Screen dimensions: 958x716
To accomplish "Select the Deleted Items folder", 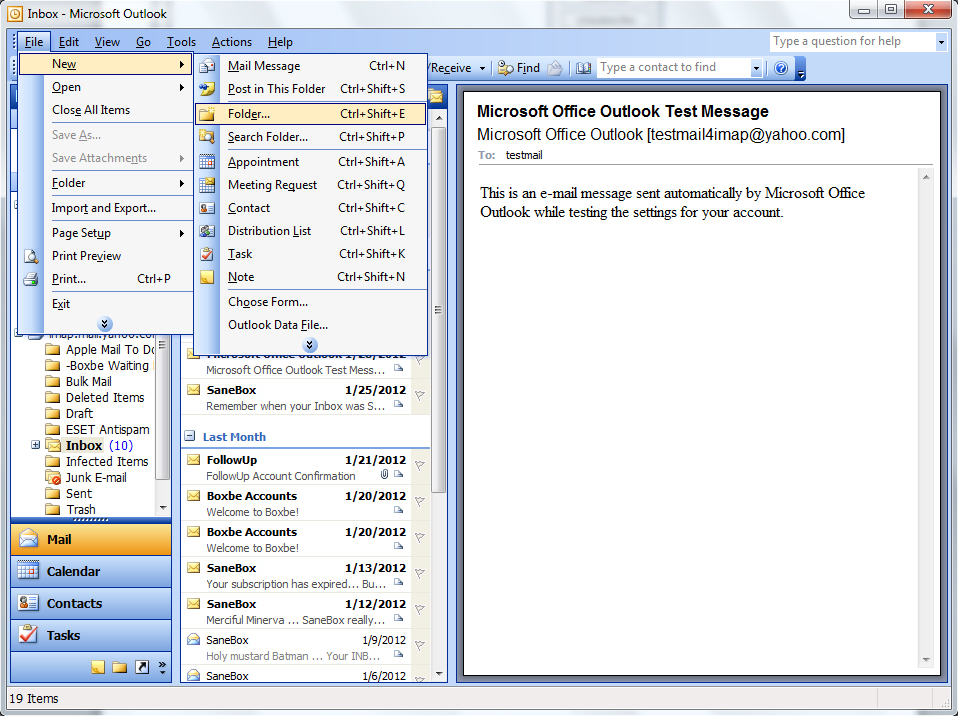I will click(105, 398).
